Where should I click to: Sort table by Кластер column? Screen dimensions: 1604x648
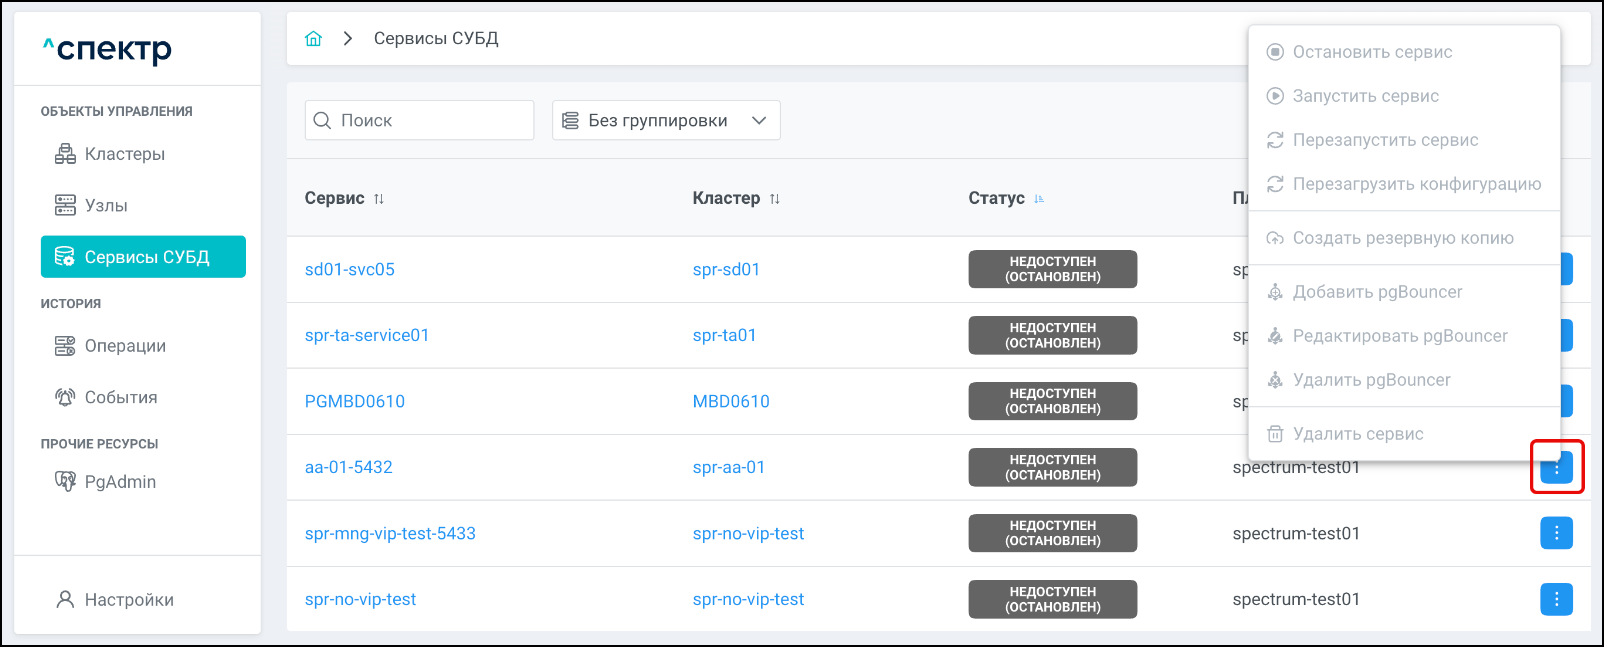pos(774,199)
